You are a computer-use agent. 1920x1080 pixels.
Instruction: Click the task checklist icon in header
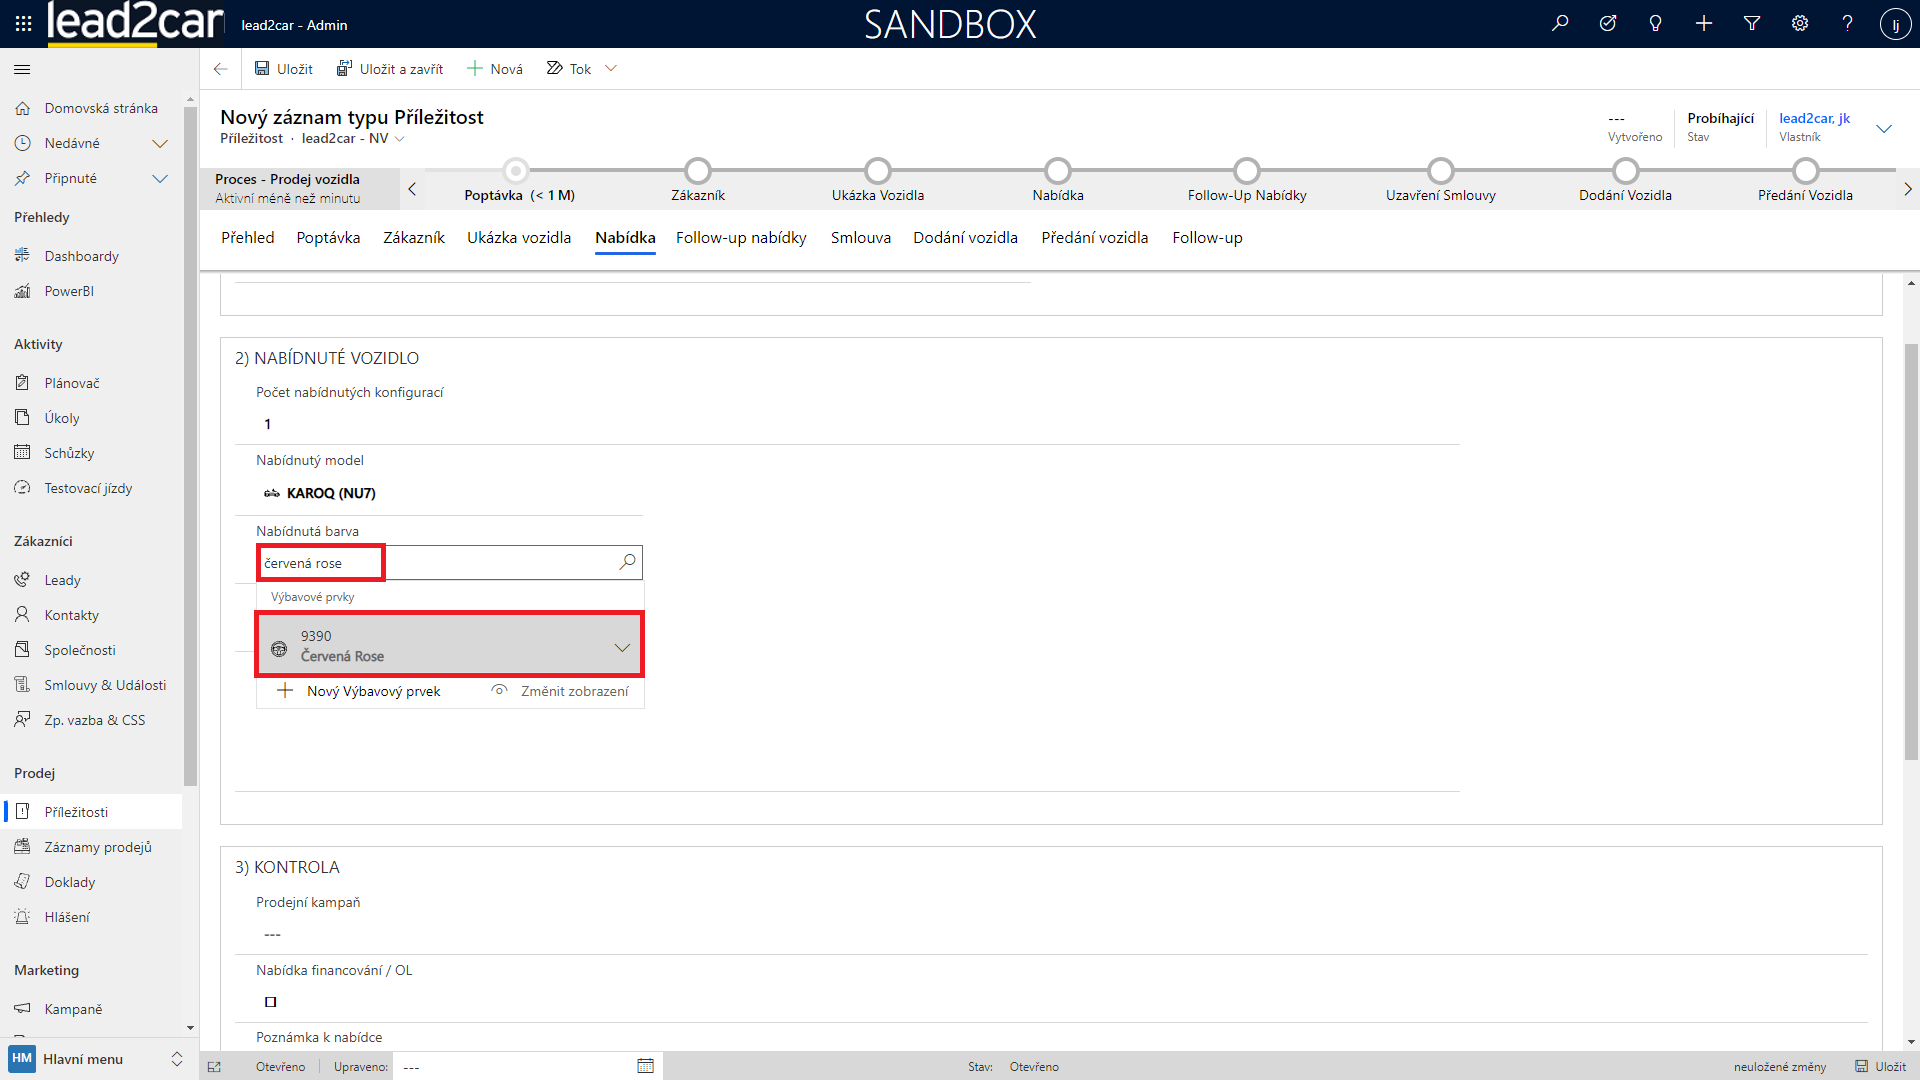click(x=1607, y=23)
